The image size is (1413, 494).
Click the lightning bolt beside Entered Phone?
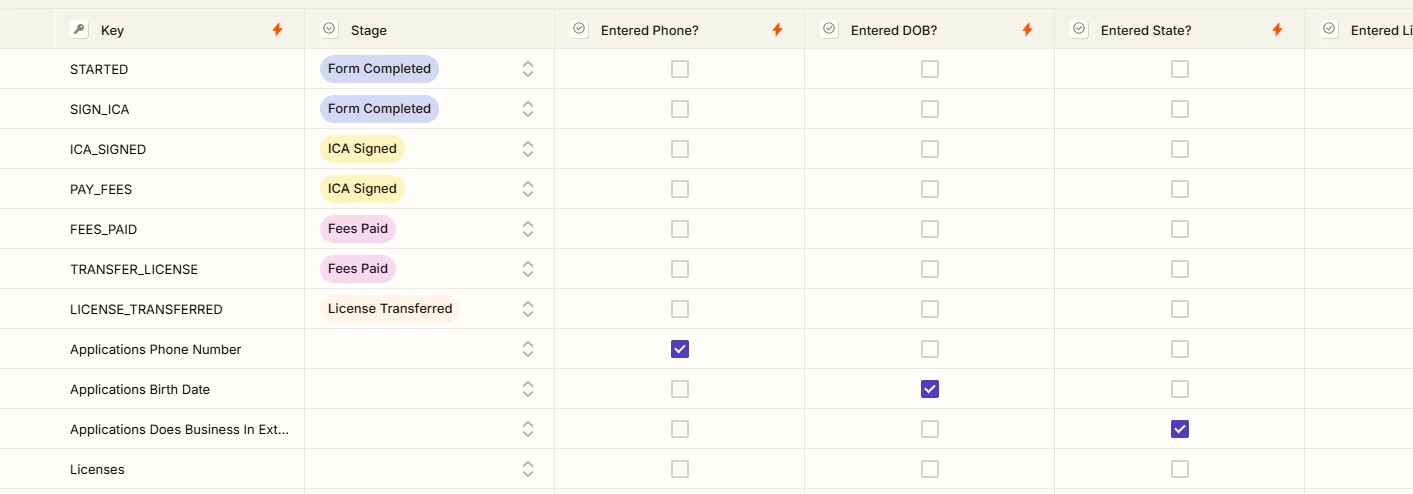click(x=777, y=30)
